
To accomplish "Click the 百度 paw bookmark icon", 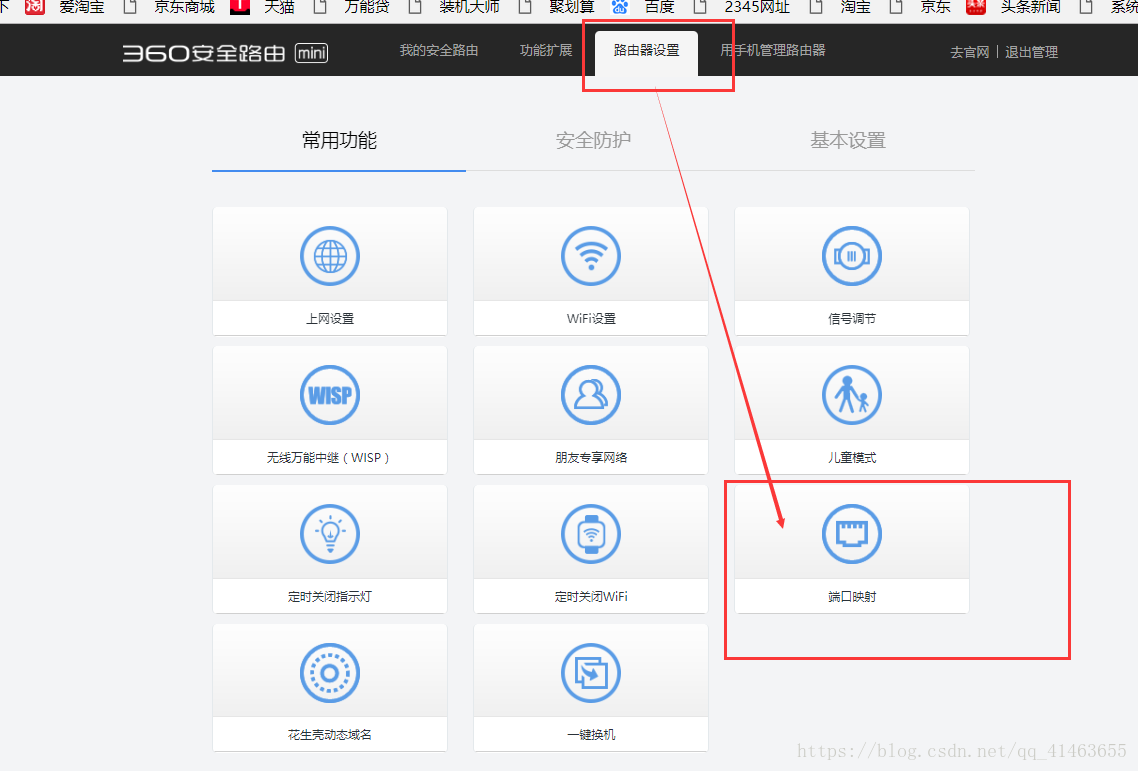I will pos(620,7).
